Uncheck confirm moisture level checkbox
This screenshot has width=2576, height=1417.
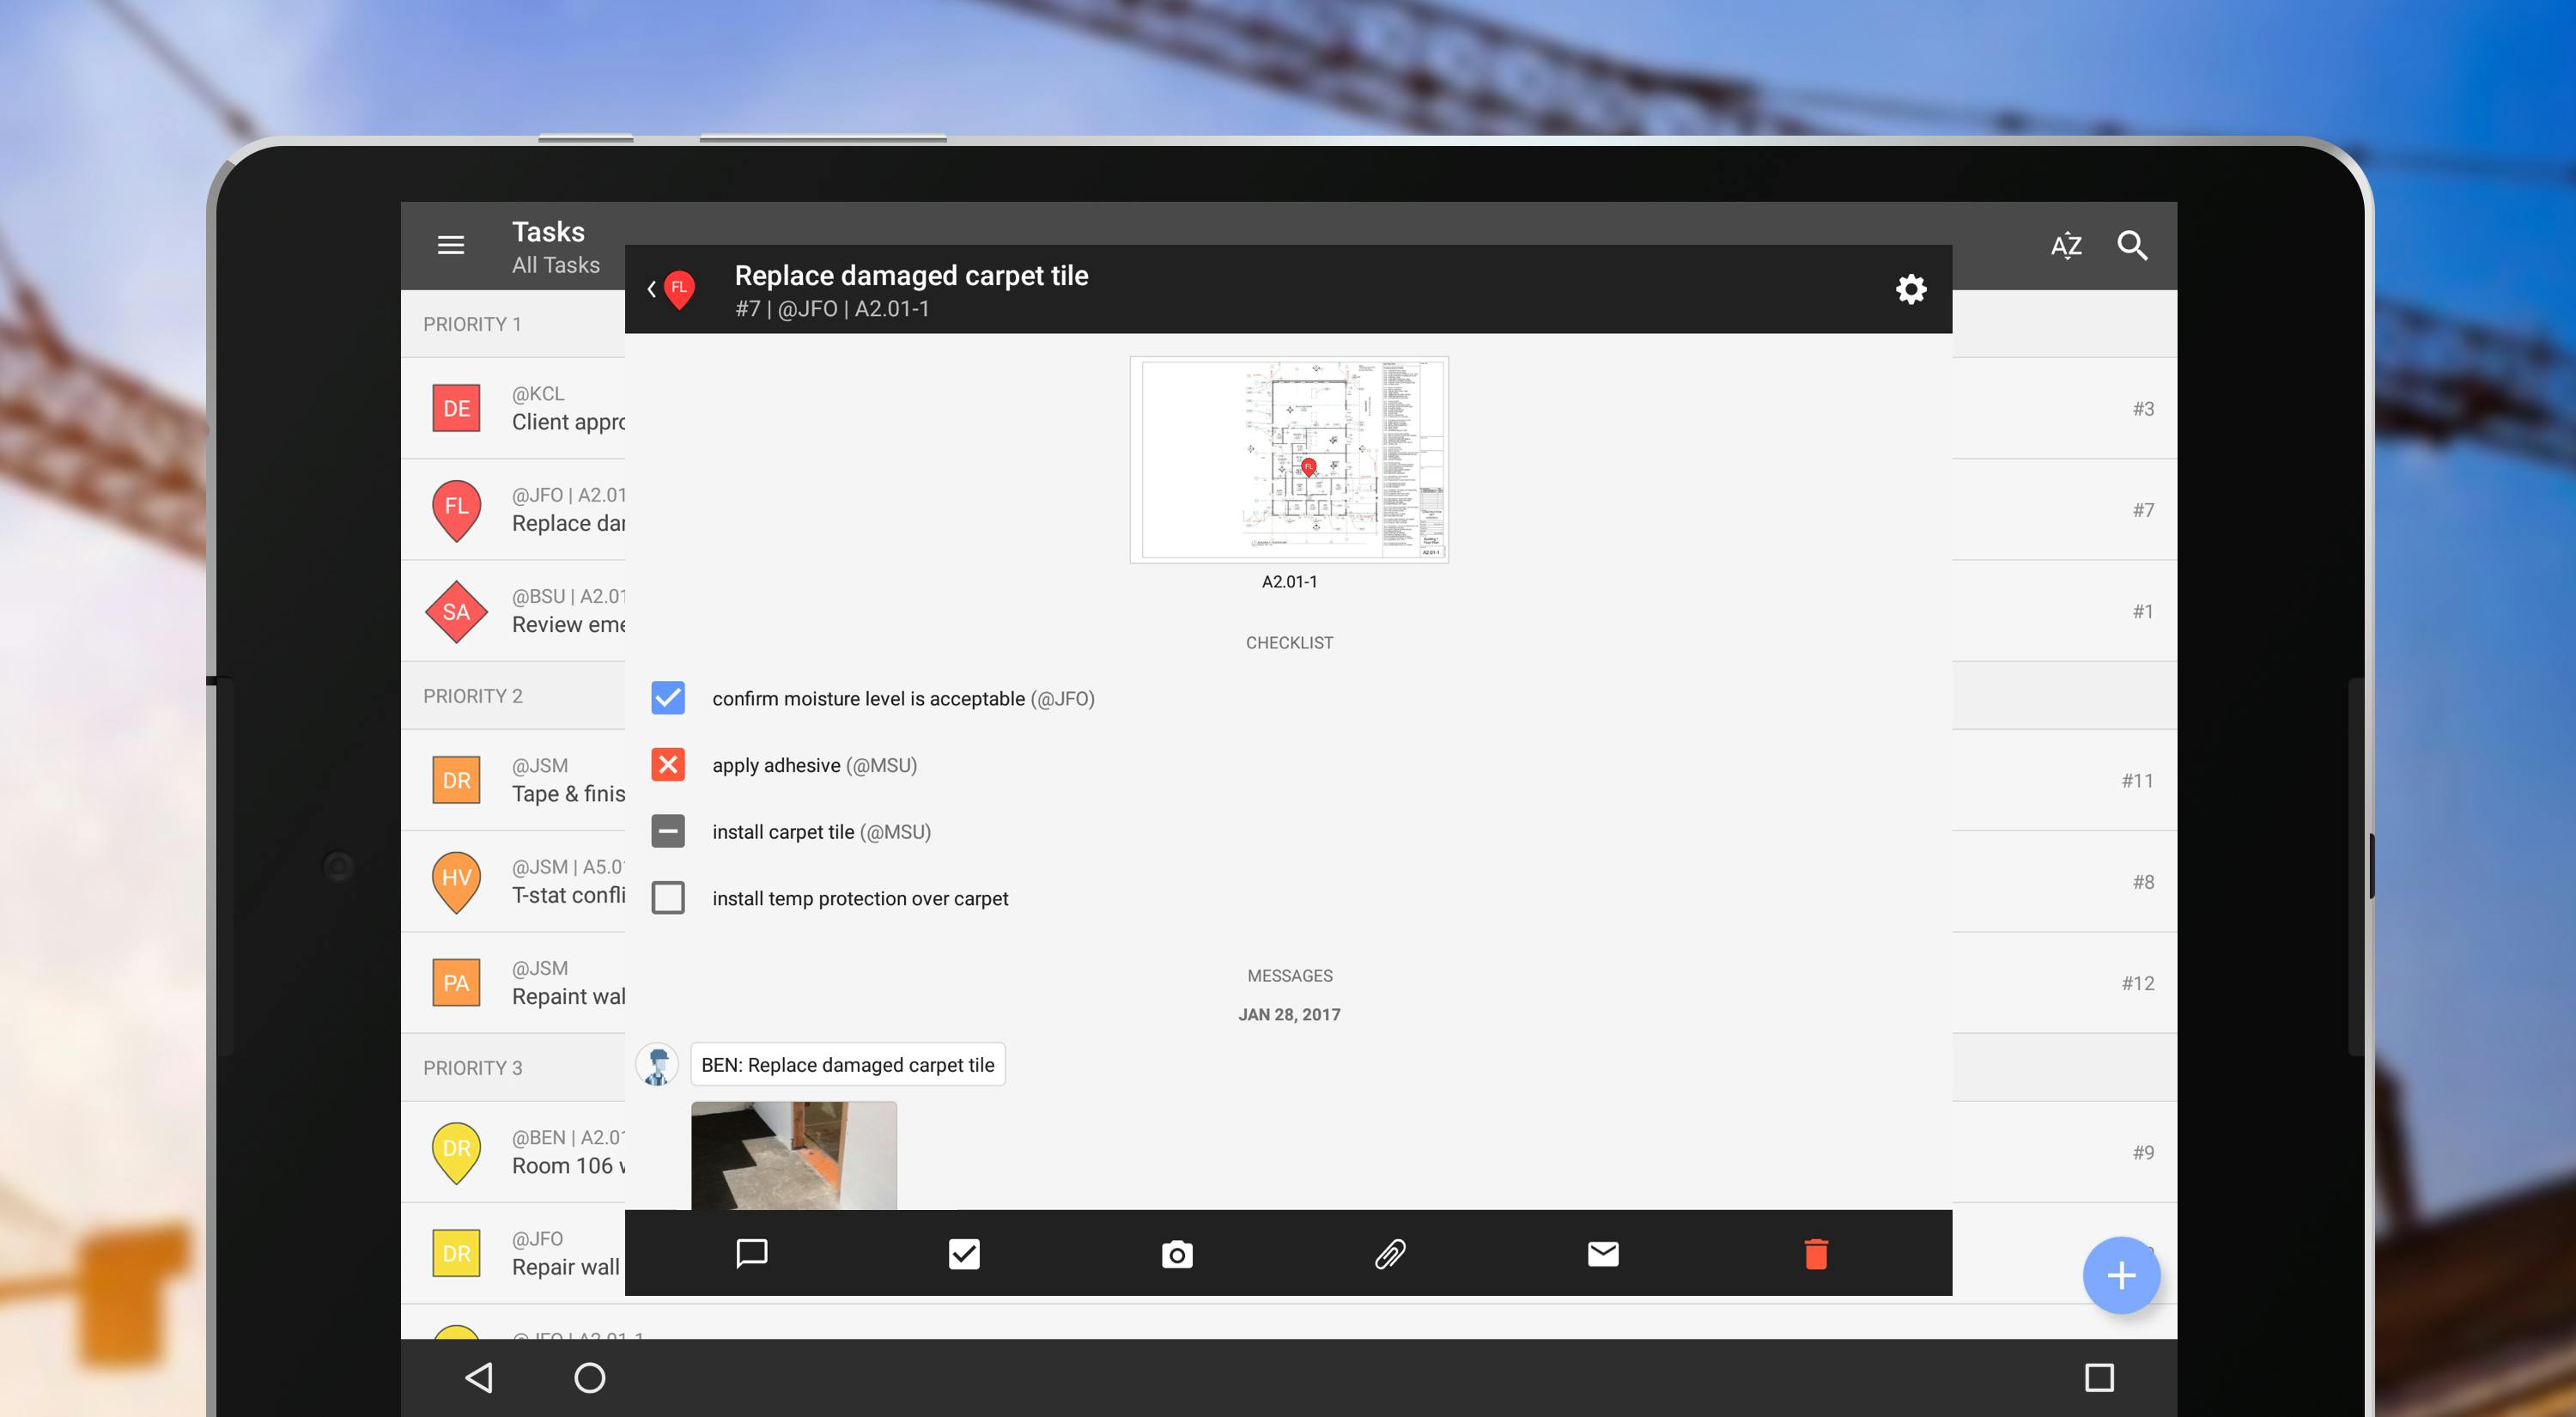(668, 698)
